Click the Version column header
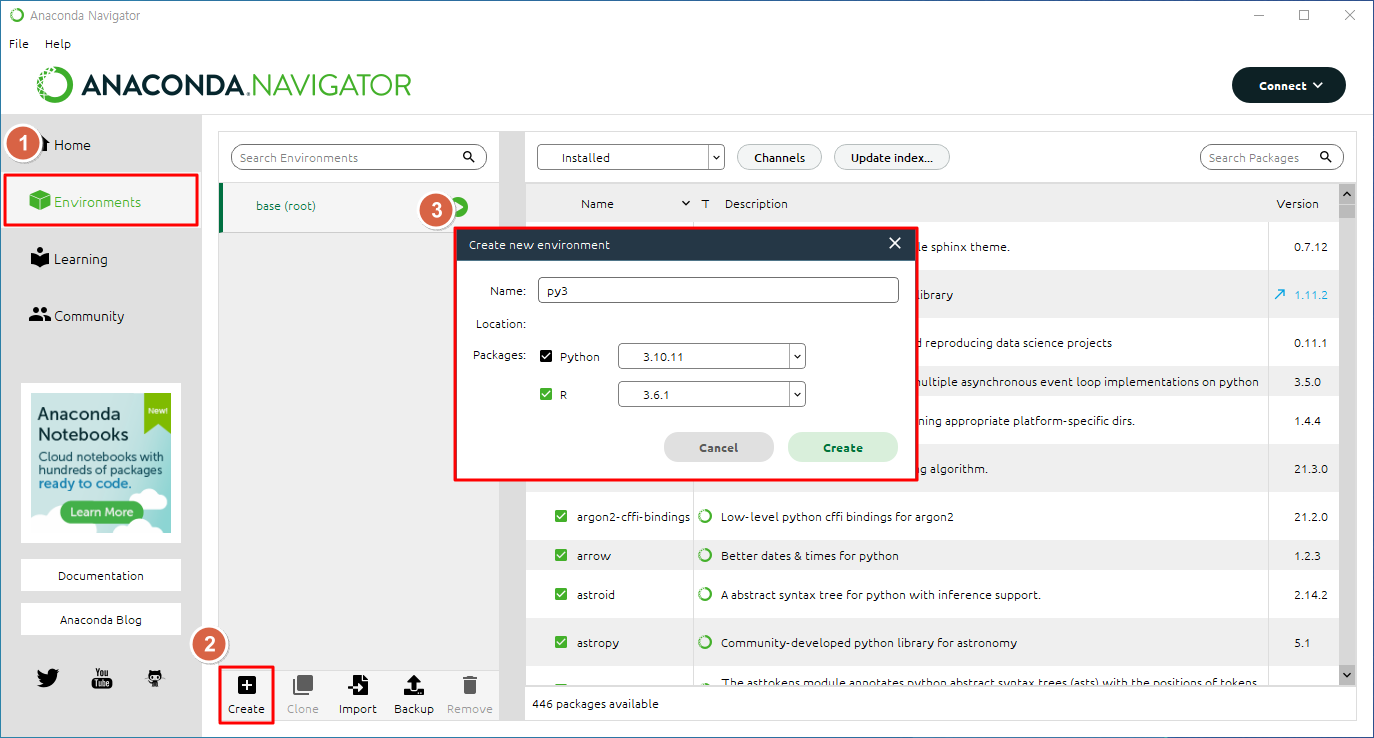This screenshot has height=738, width=1374. coord(1297,204)
